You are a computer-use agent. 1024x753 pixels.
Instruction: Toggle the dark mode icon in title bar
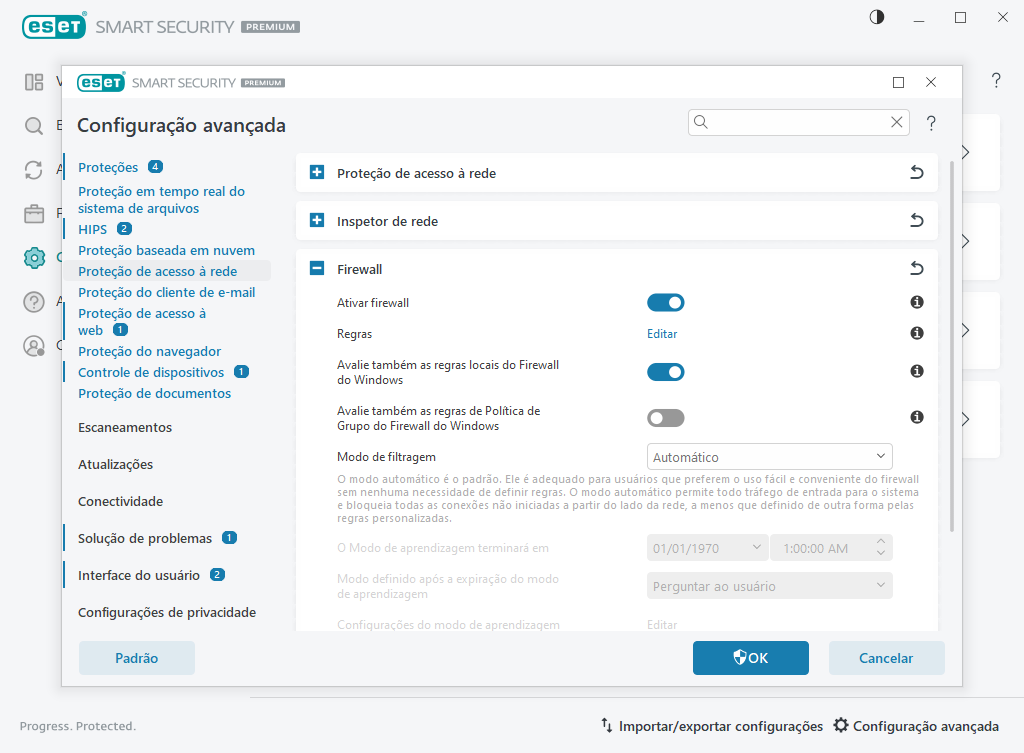(x=876, y=16)
